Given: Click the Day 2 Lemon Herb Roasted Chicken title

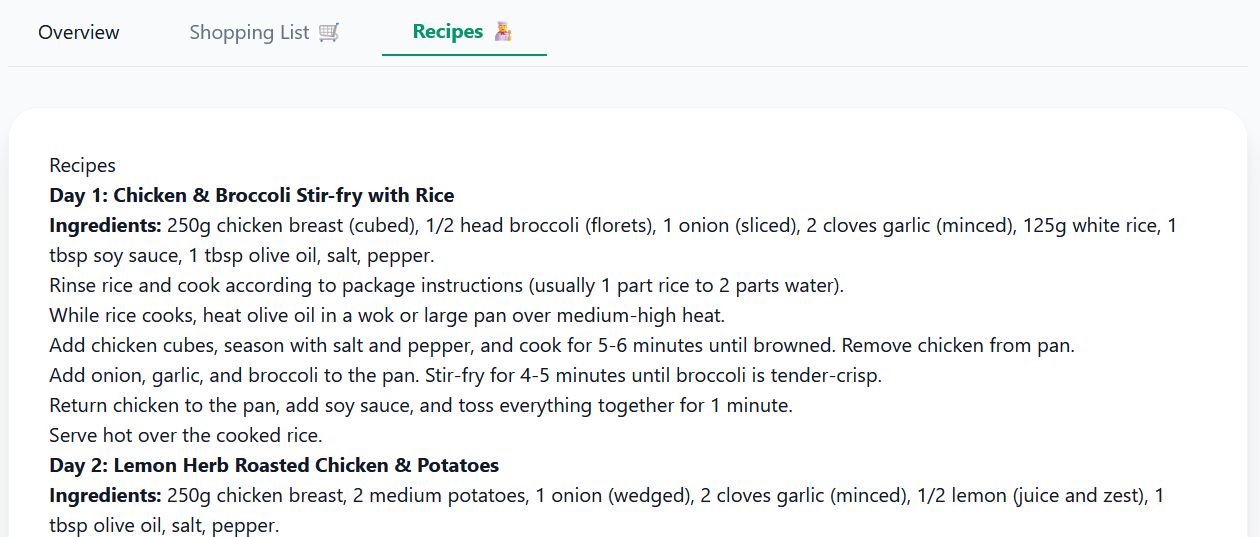Looking at the screenshot, I should point(274,465).
